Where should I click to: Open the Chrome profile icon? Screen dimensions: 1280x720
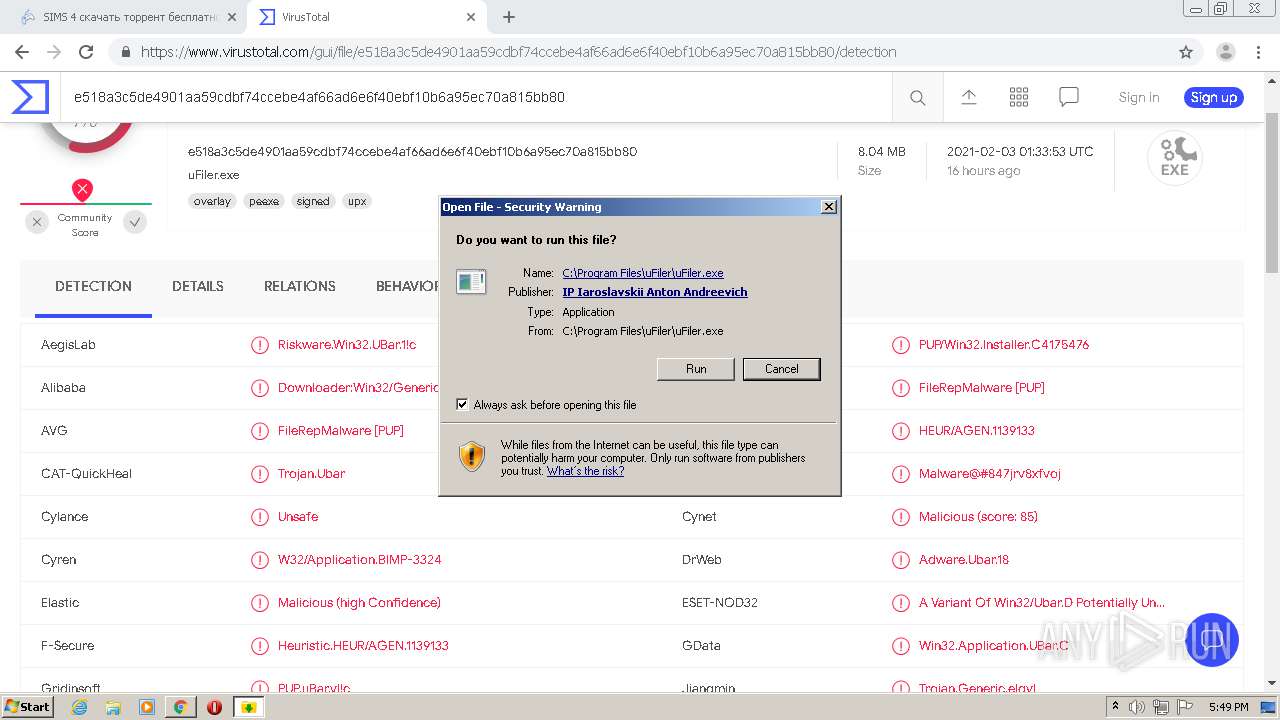click(1225, 52)
